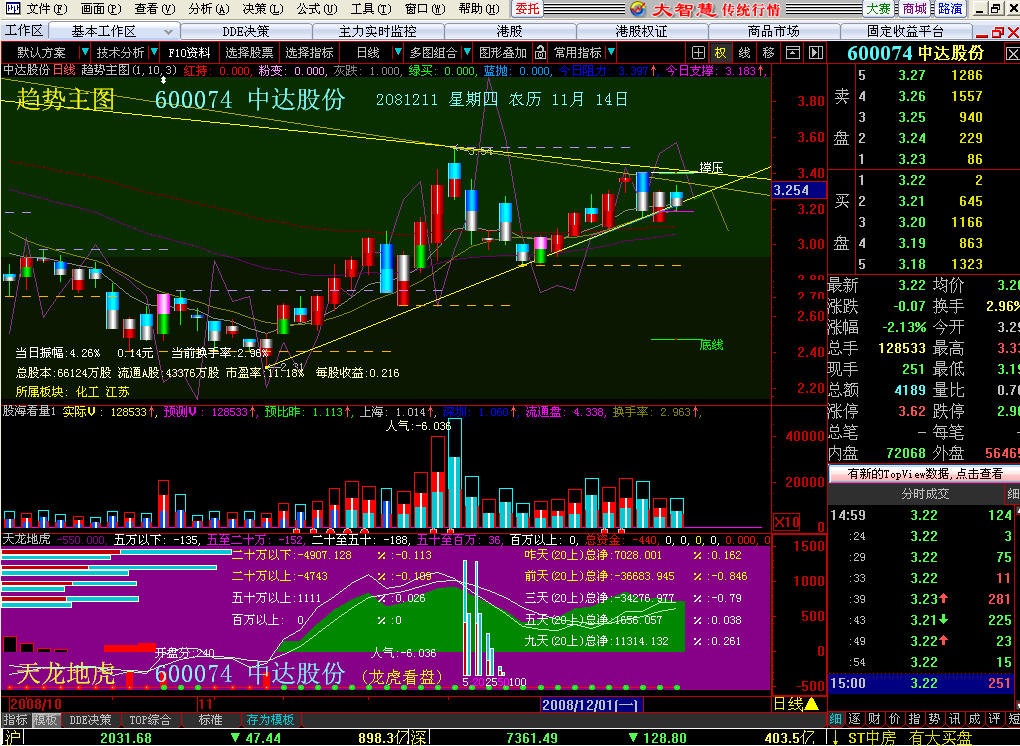This screenshot has height=746, width=1020.
Task: Open the 默认方案 dropdown arrow
Action: (x=85, y=52)
